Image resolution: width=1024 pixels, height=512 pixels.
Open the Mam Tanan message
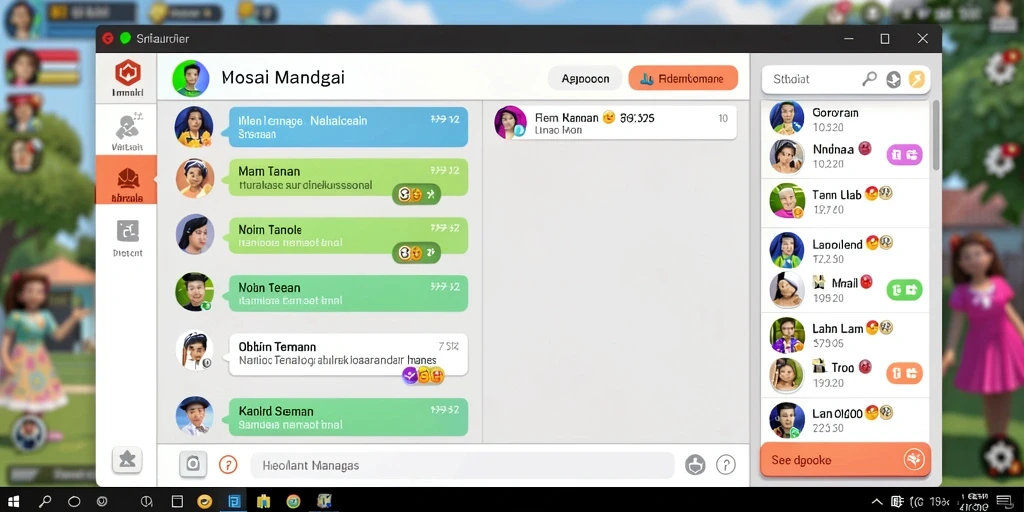pyautogui.click(x=348, y=177)
